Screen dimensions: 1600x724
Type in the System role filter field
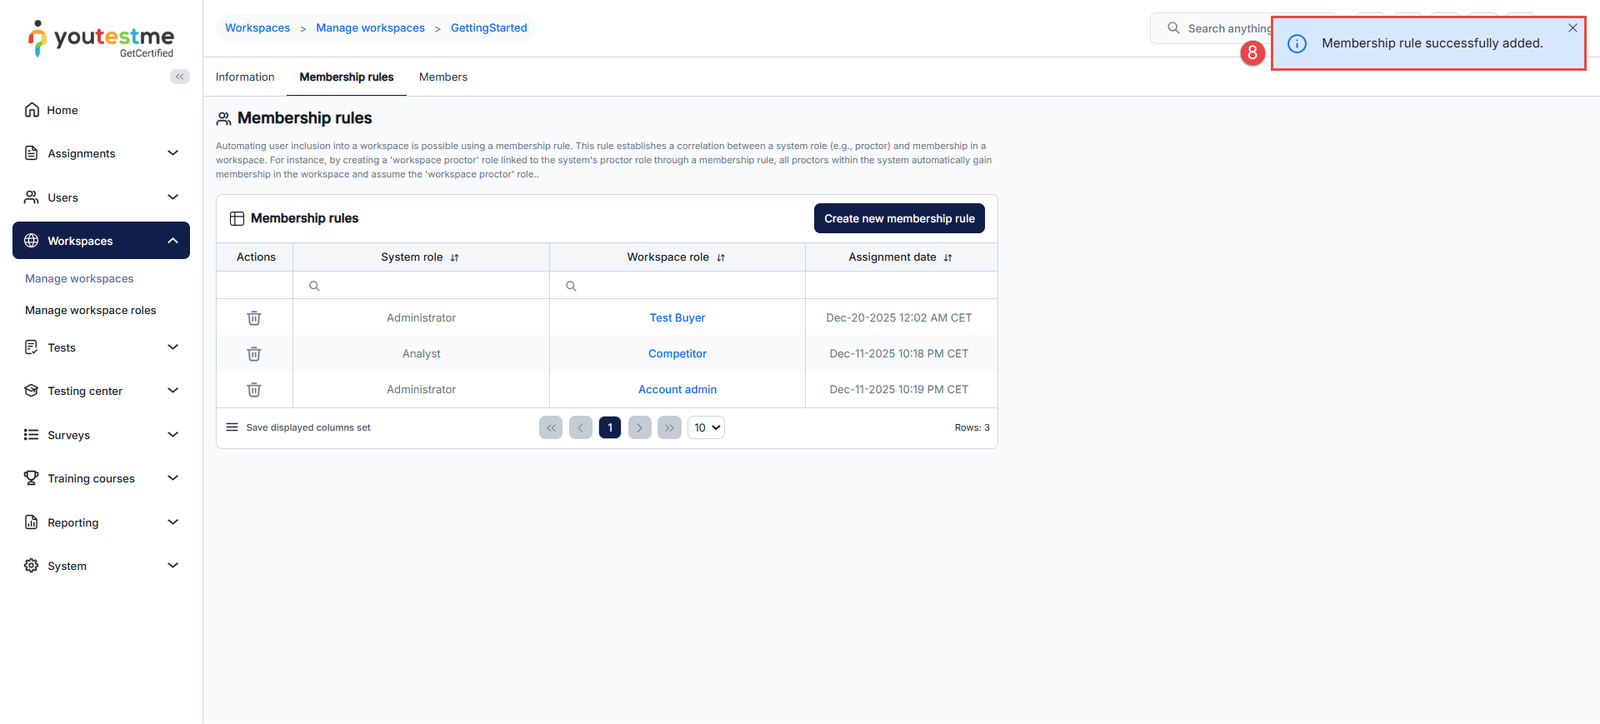tap(430, 286)
